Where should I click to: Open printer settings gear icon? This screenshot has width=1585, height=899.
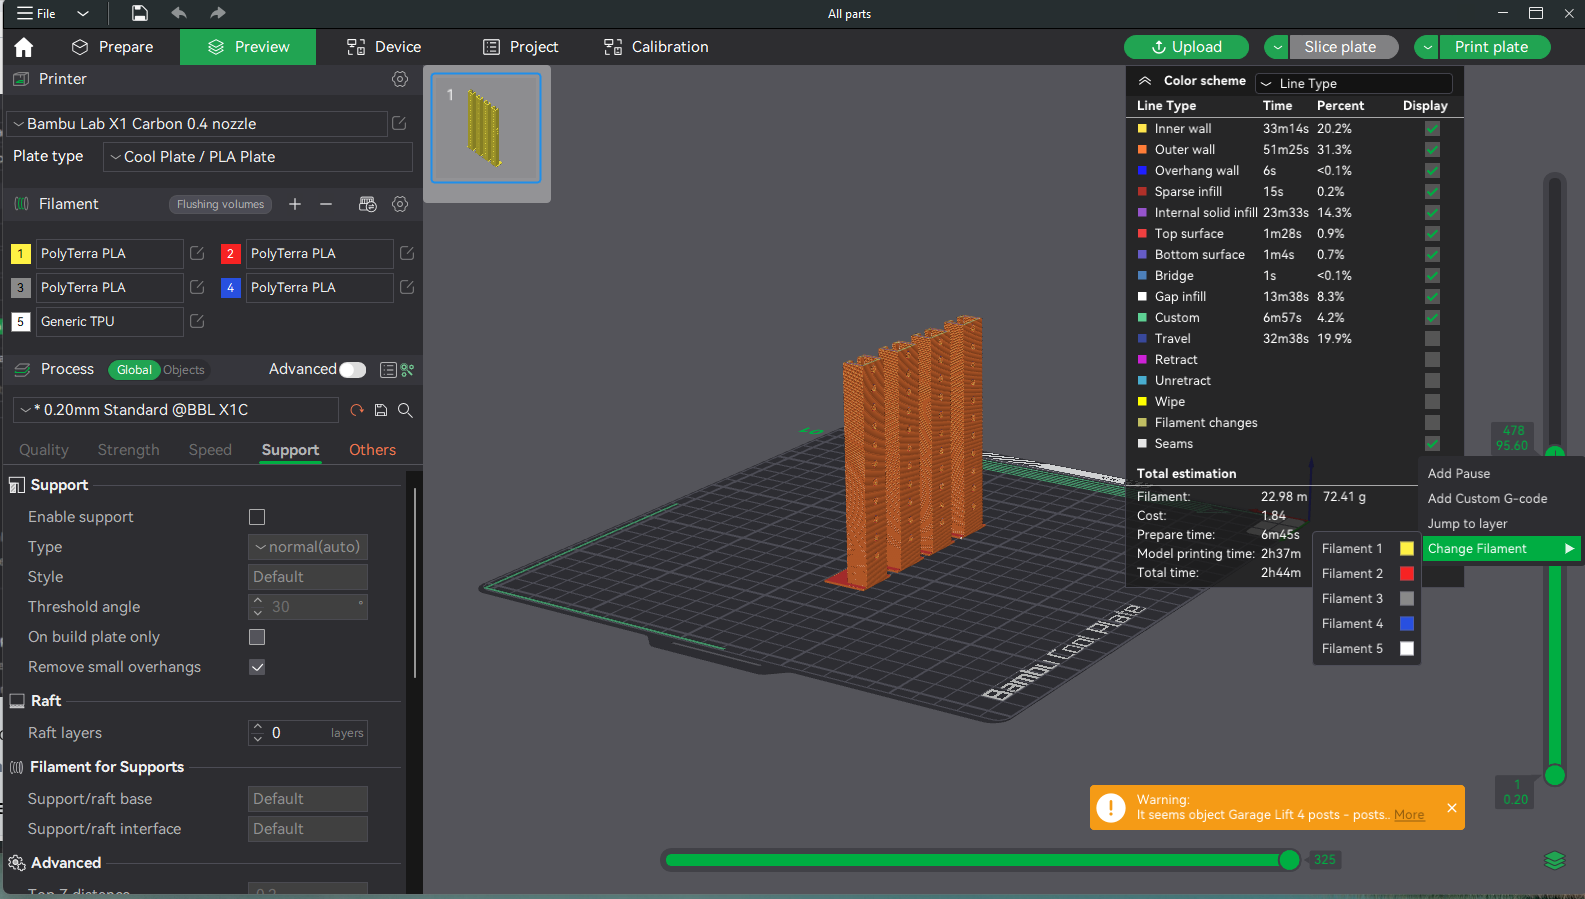pyautogui.click(x=400, y=79)
